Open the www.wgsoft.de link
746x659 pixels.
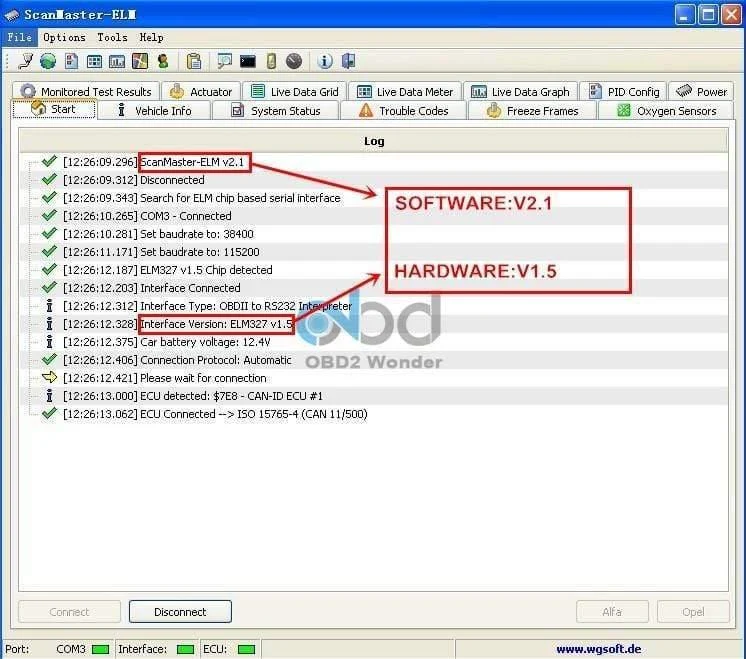pyautogui.click(x=599, y=649)
